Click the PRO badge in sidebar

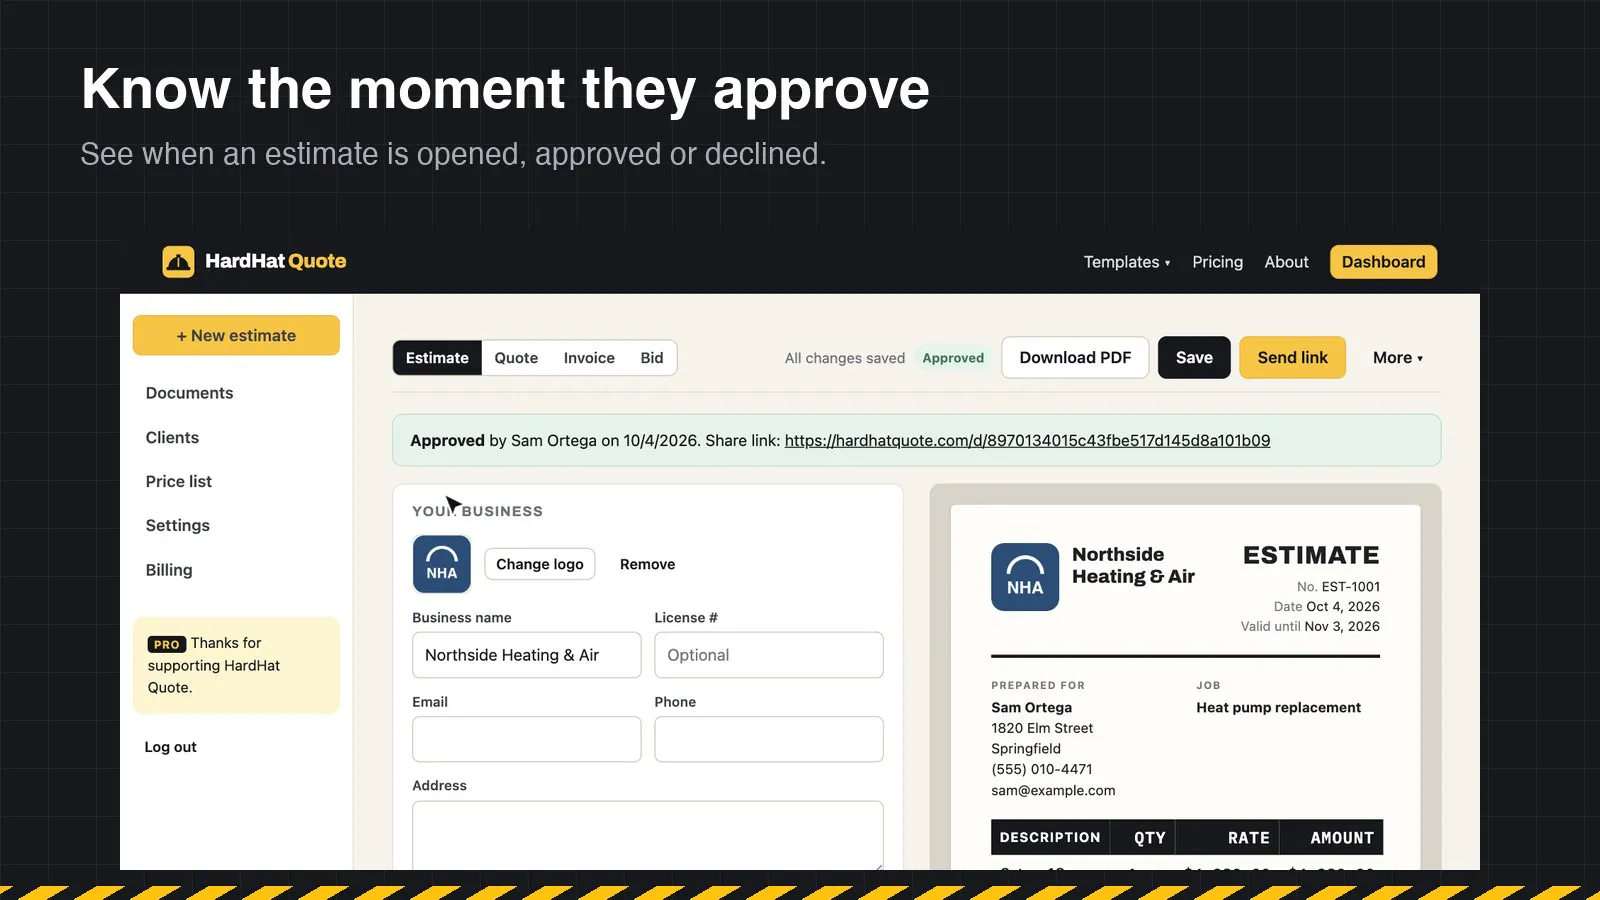coord(167,644)
